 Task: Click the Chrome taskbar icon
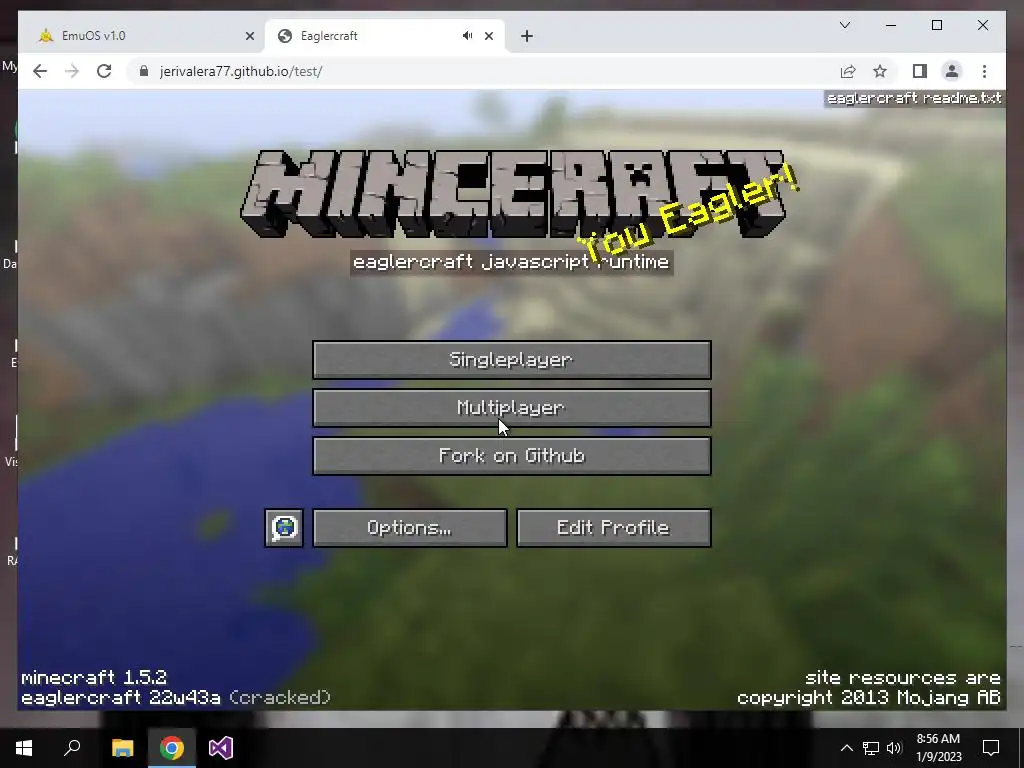click(x=172, y=748)
